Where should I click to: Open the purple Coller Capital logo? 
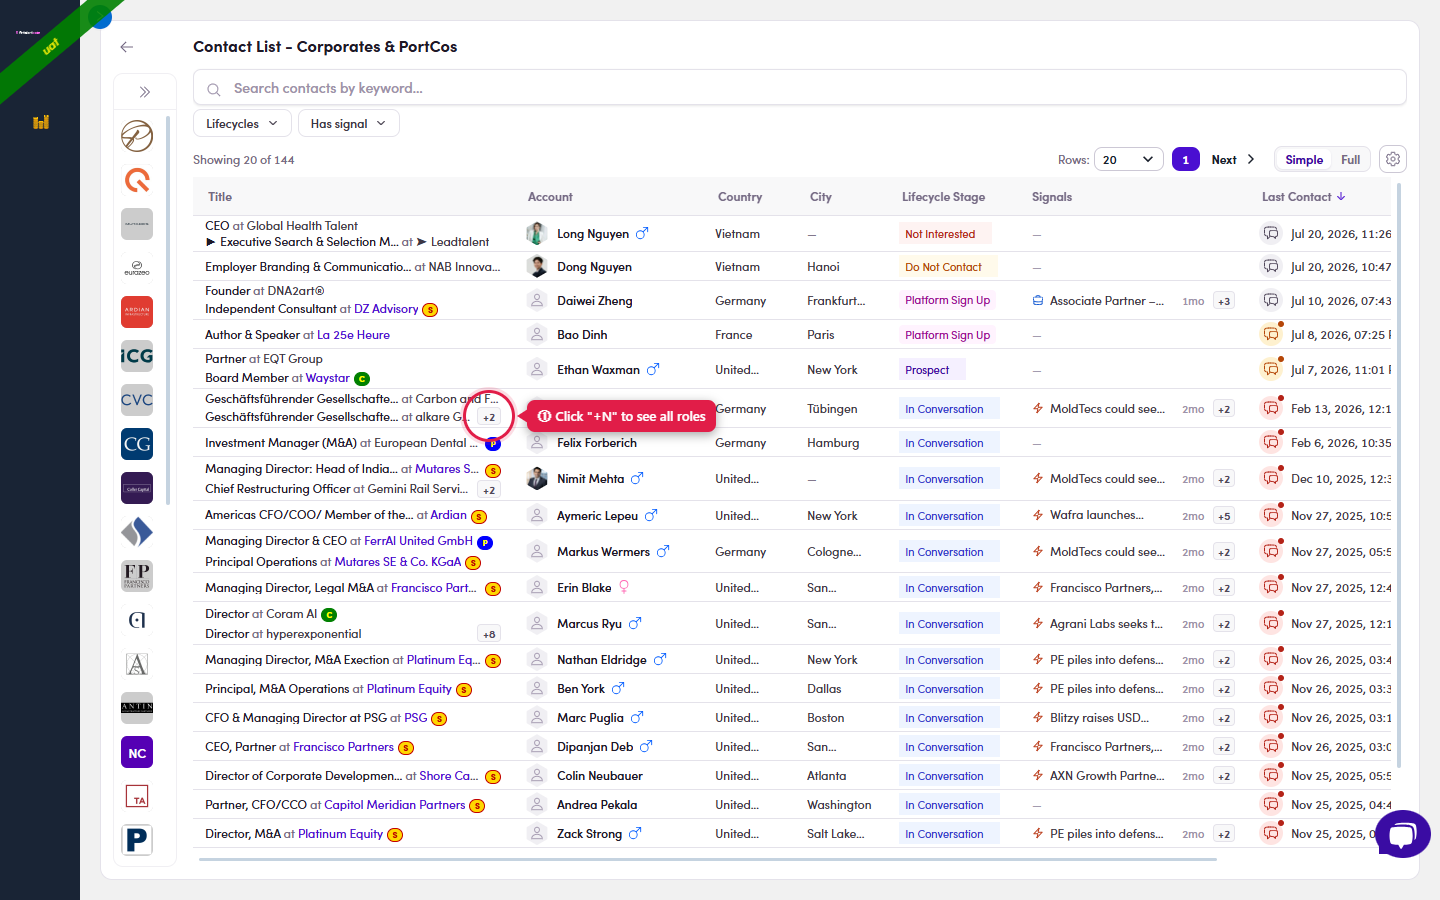point(137,488)
